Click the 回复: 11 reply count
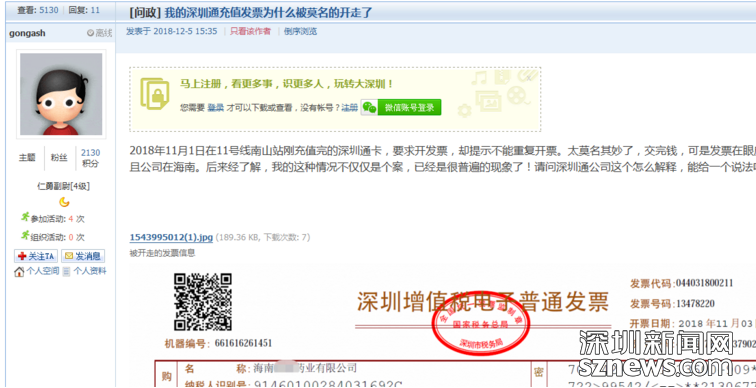756x388 pixels. coord(84,10)
